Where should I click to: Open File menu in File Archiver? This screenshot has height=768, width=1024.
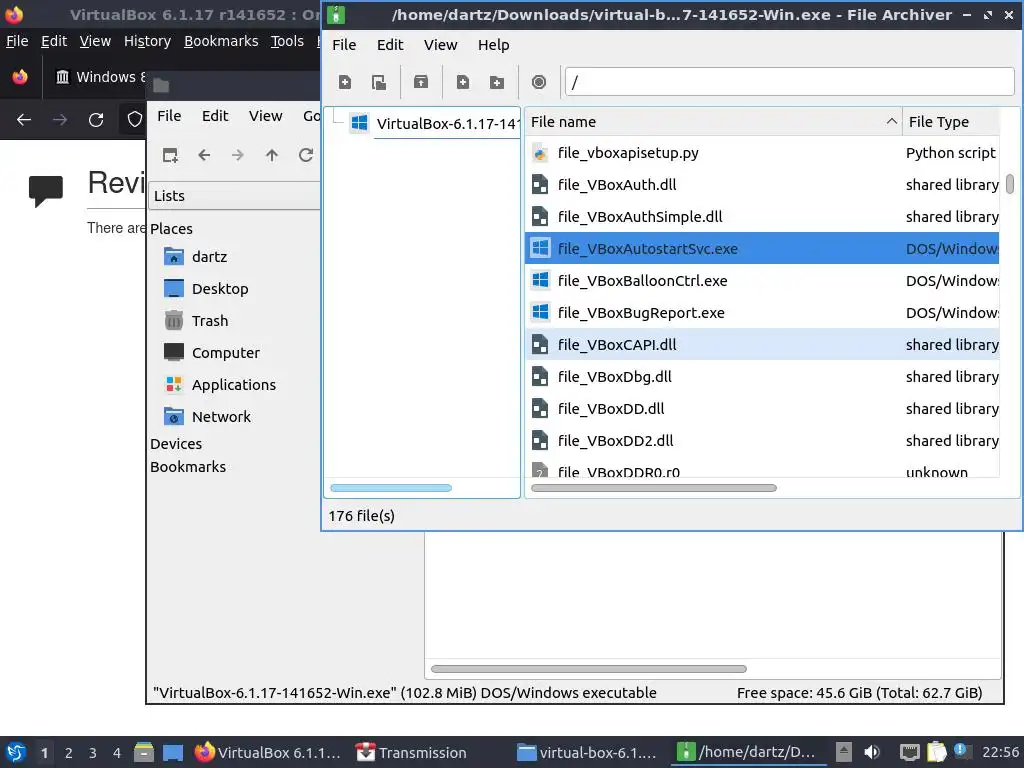tap(344, 45)
